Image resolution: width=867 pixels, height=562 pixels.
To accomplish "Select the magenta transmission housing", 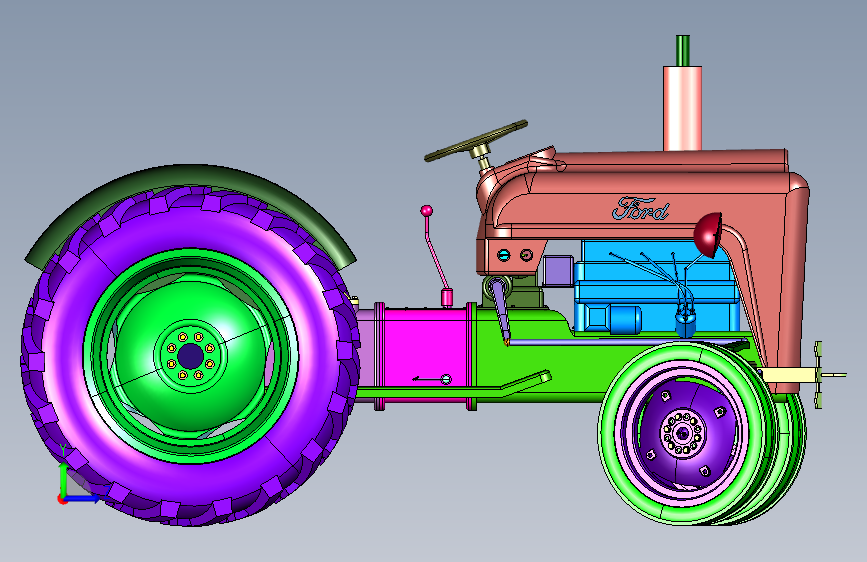I will coord(424,355).
